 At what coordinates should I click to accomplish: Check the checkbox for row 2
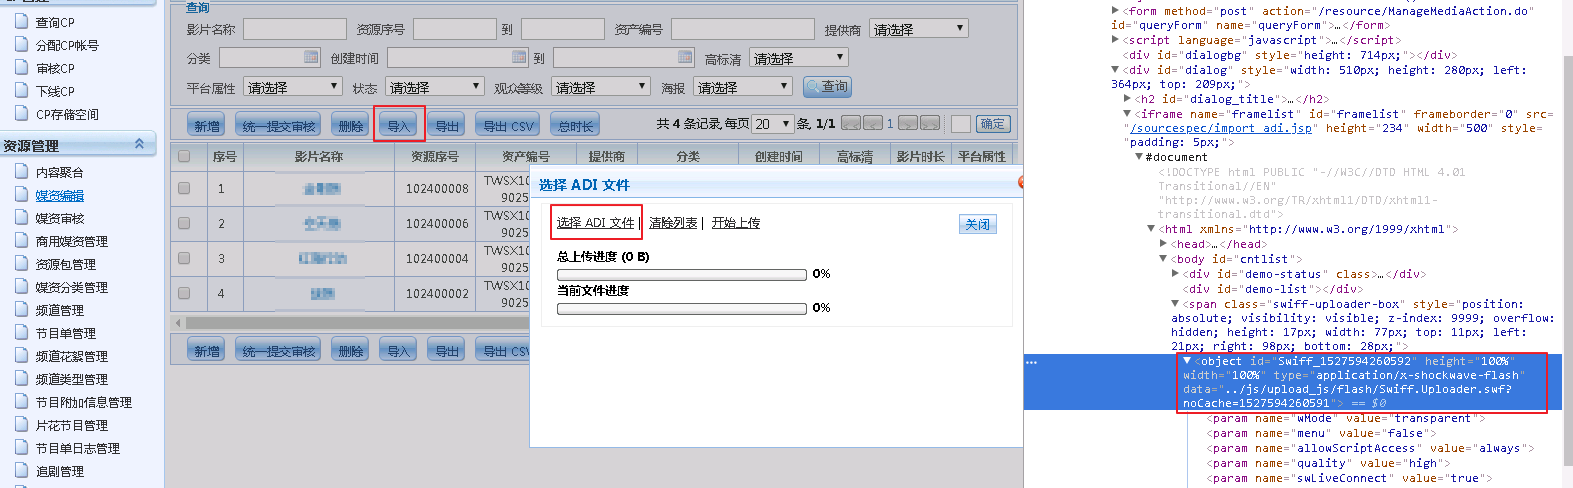pos(184,223)
